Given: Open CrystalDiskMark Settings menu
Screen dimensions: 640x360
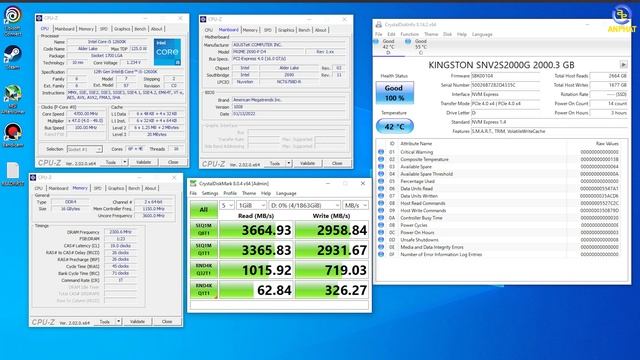Looking at the screenshot, I should (x=210, y=193).
